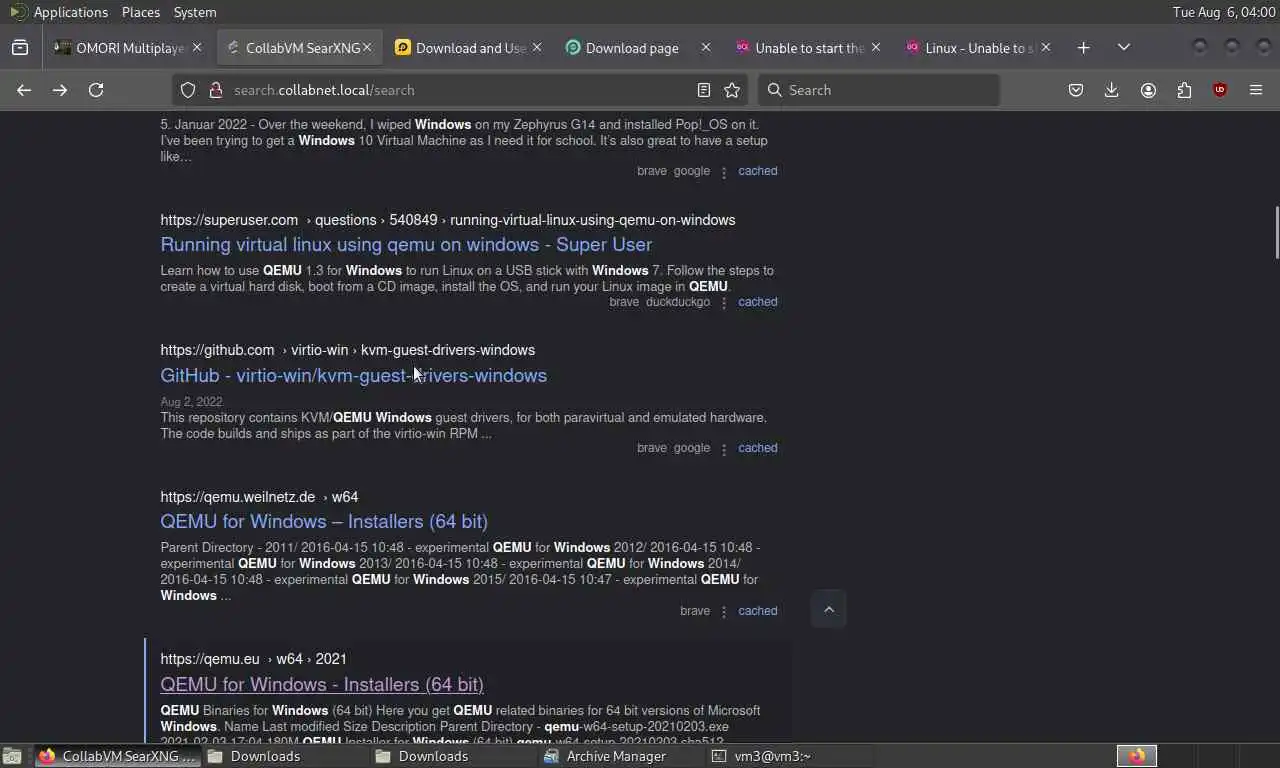Click the back-to-top arrow button

829,609
